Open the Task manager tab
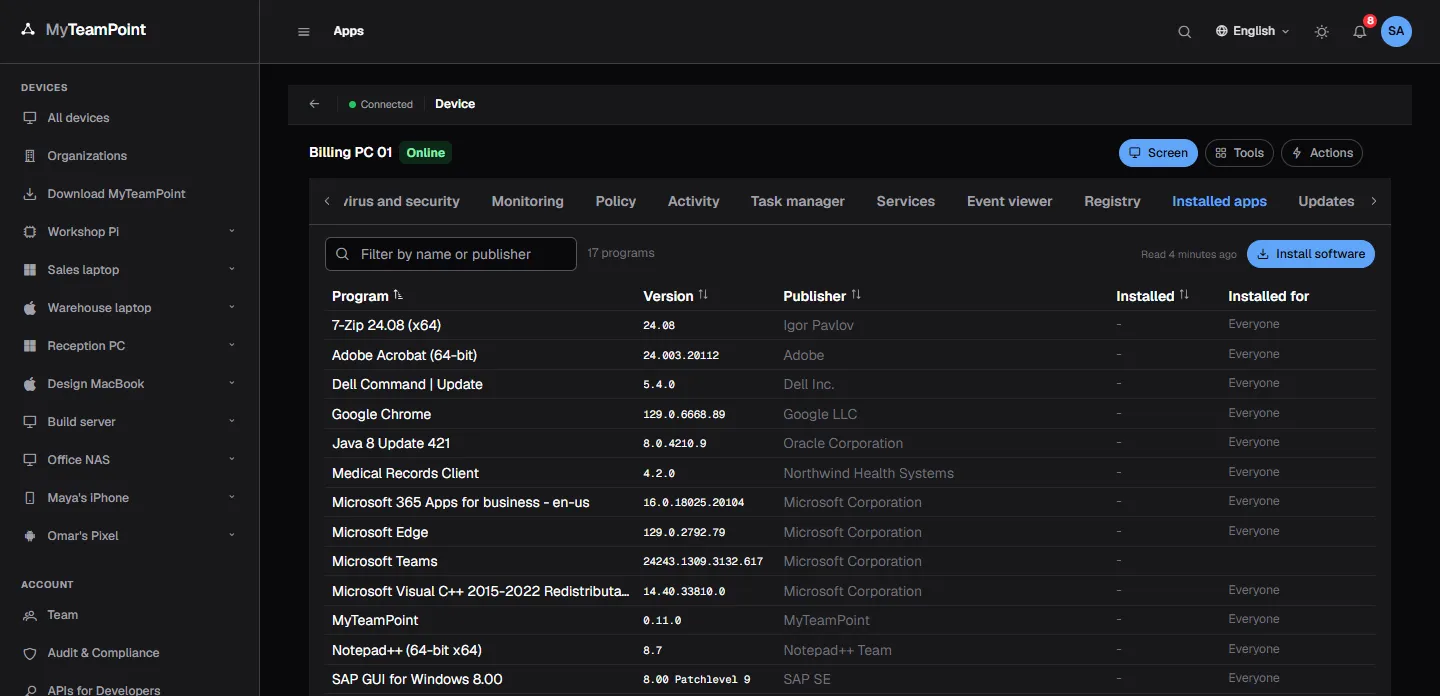The image size is (1440, 696). [798, 201]
